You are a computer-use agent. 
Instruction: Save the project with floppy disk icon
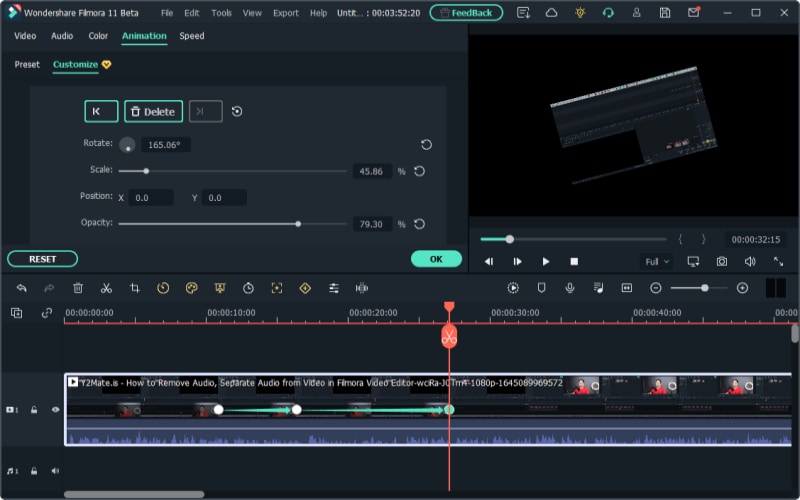[x=665, y=13]
